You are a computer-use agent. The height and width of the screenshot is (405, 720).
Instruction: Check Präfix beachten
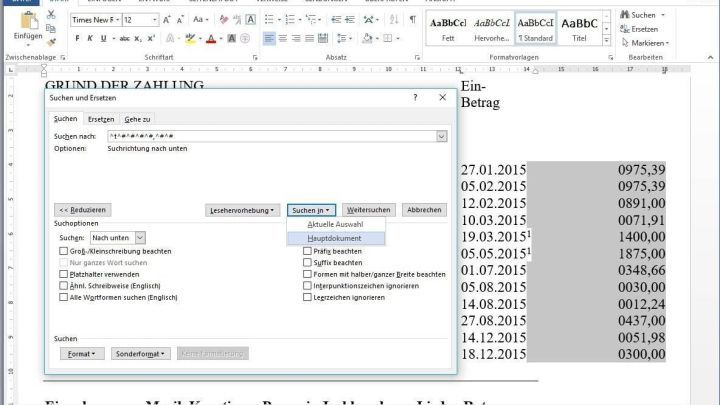pyautogui.click(x=307, y=251)
